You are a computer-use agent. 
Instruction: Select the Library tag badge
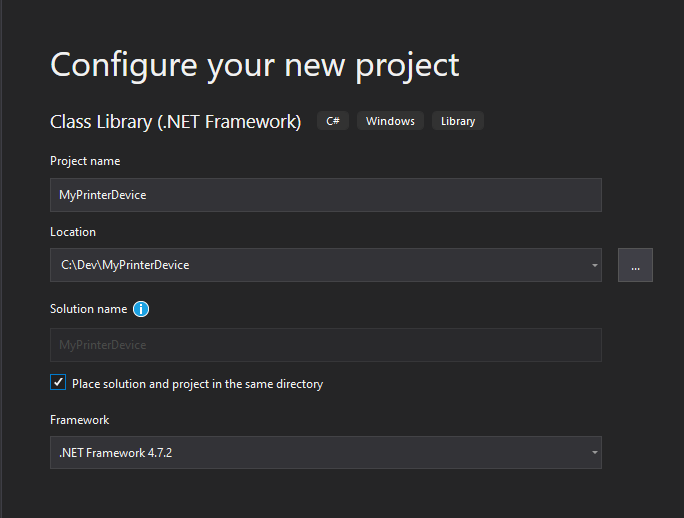458,121
